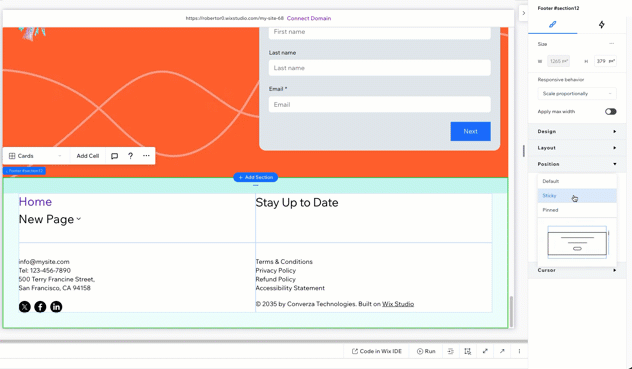Viewport: 632px width, 369px height.
Task: Click the Run button
Action: (426, 351)
